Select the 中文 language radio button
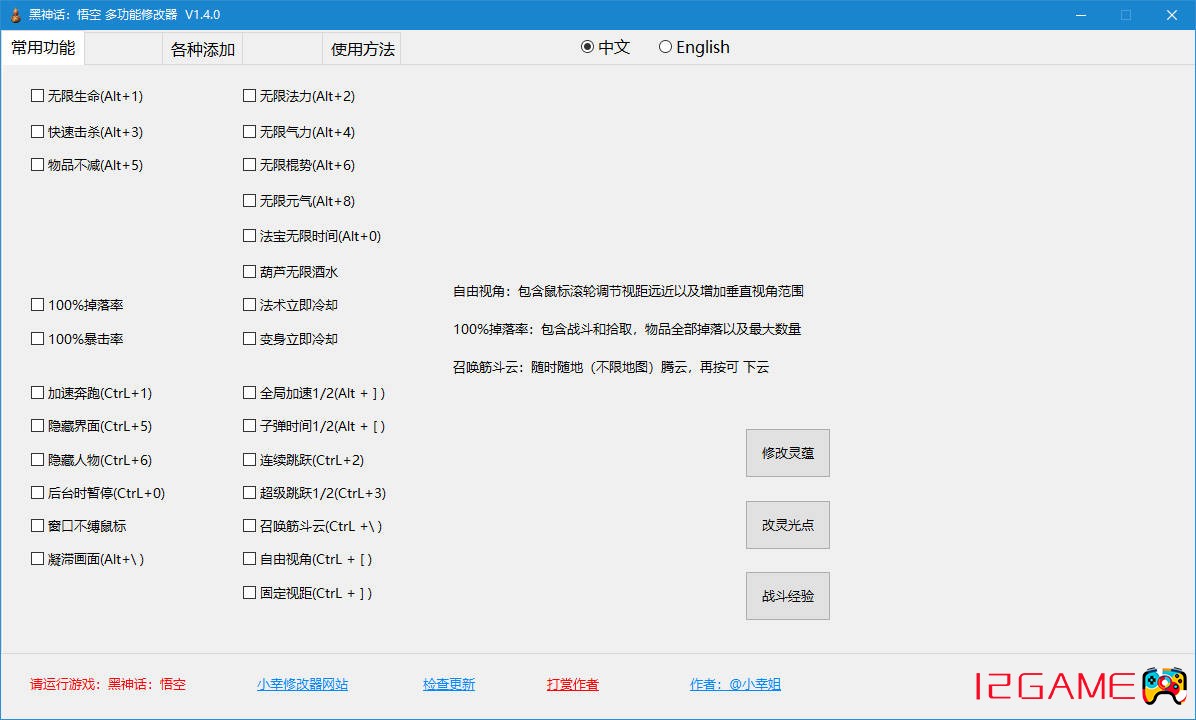Image resolution: width=1196 pixels, height=720 pixels. coord(587,47)
